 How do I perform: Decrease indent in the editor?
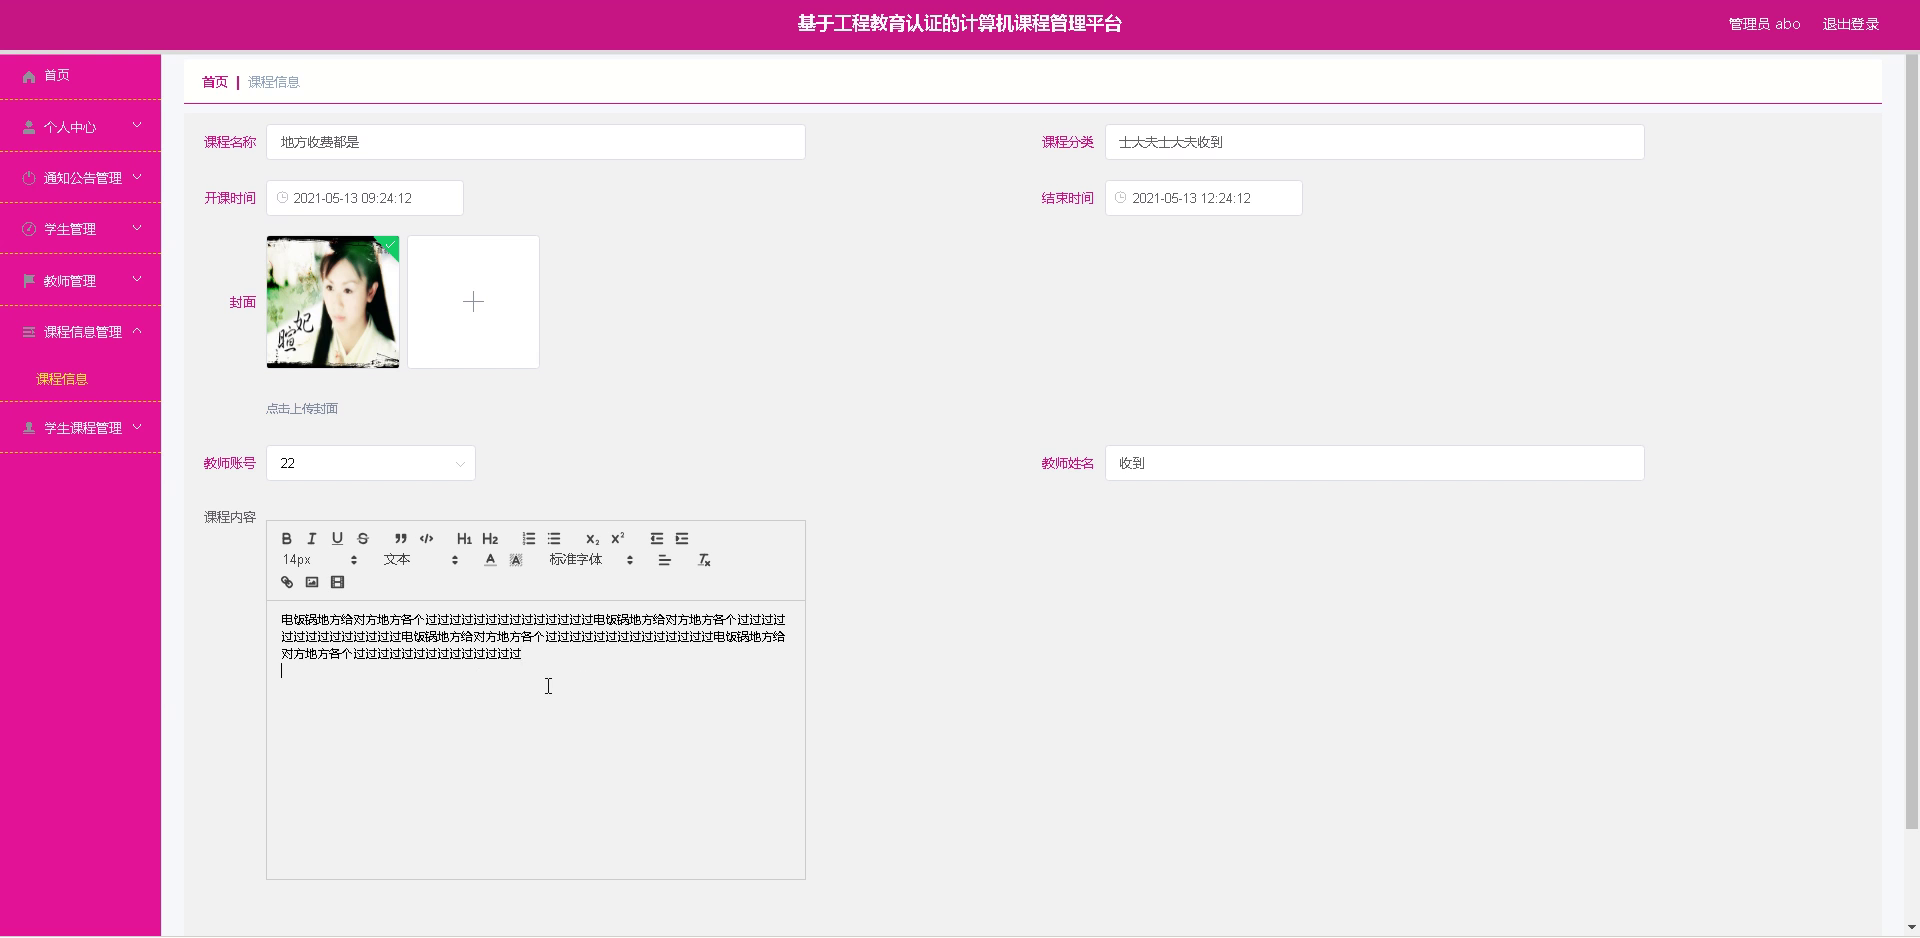click(x=656, y=538)
